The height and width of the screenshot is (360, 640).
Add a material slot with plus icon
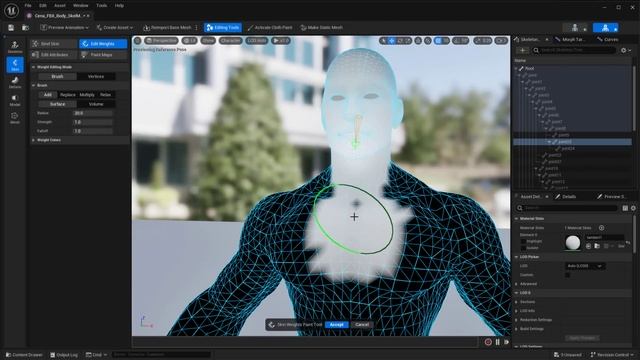[x=601, y=228]
